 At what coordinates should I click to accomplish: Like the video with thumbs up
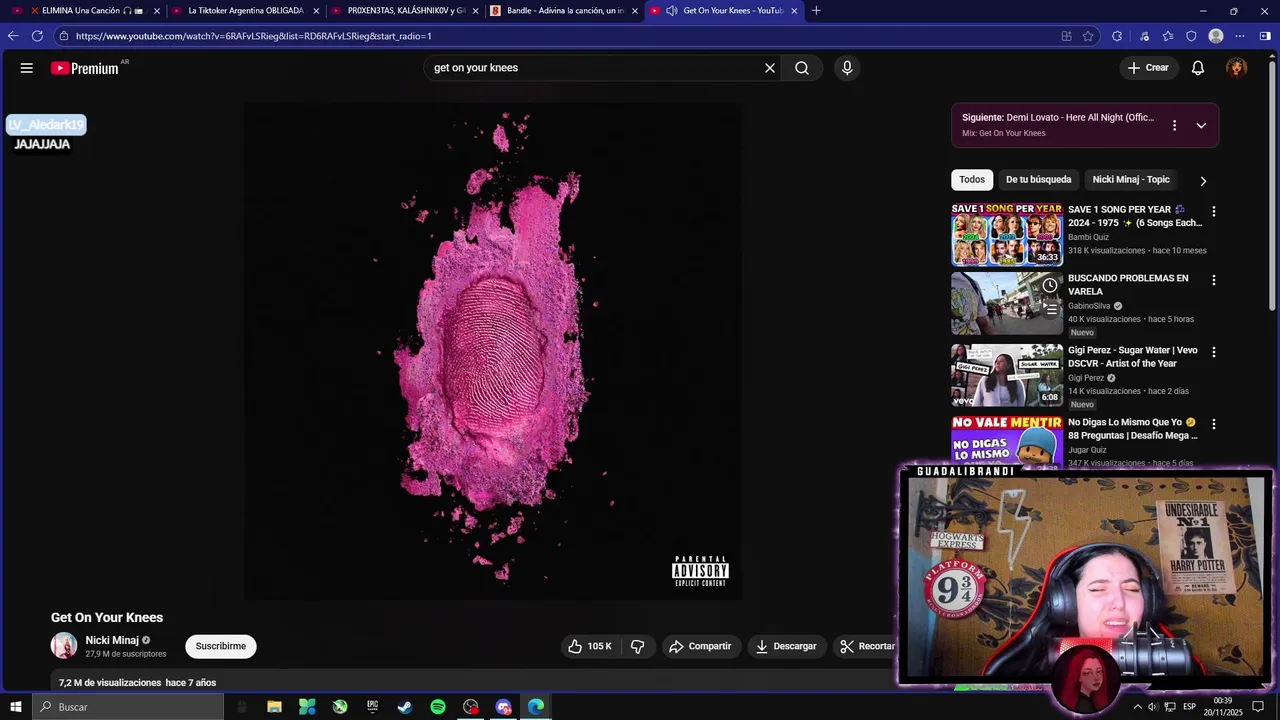590,646
